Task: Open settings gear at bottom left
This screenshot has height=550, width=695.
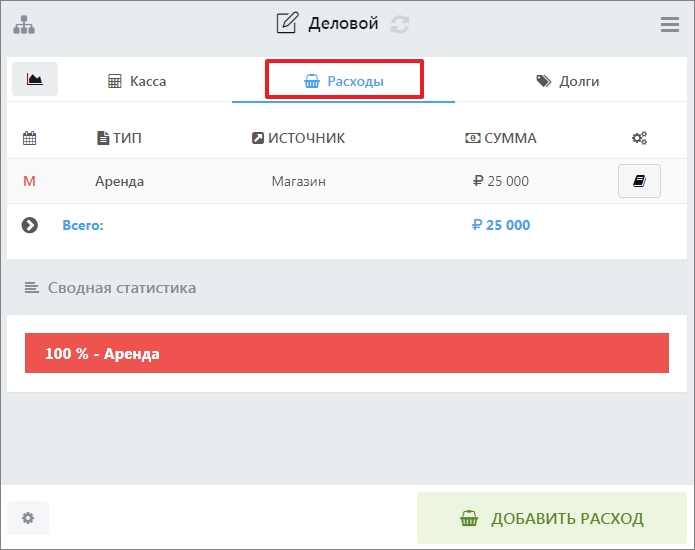Action: tap(28, 518)
